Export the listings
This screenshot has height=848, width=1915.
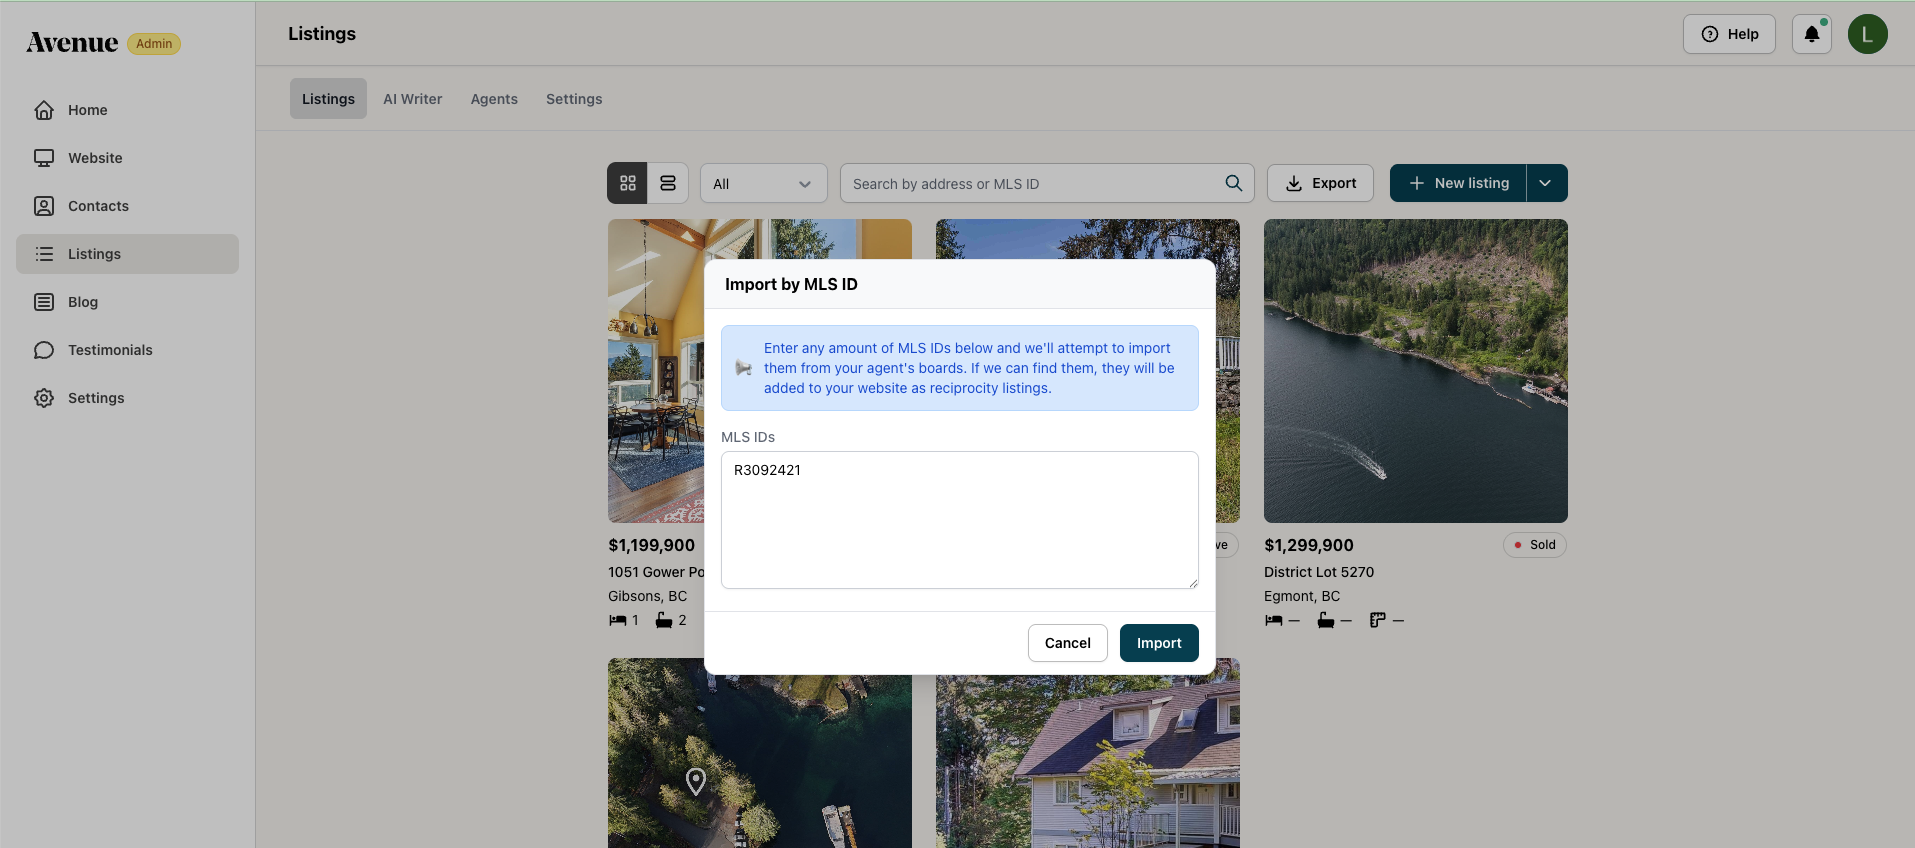pos(1320,183)
